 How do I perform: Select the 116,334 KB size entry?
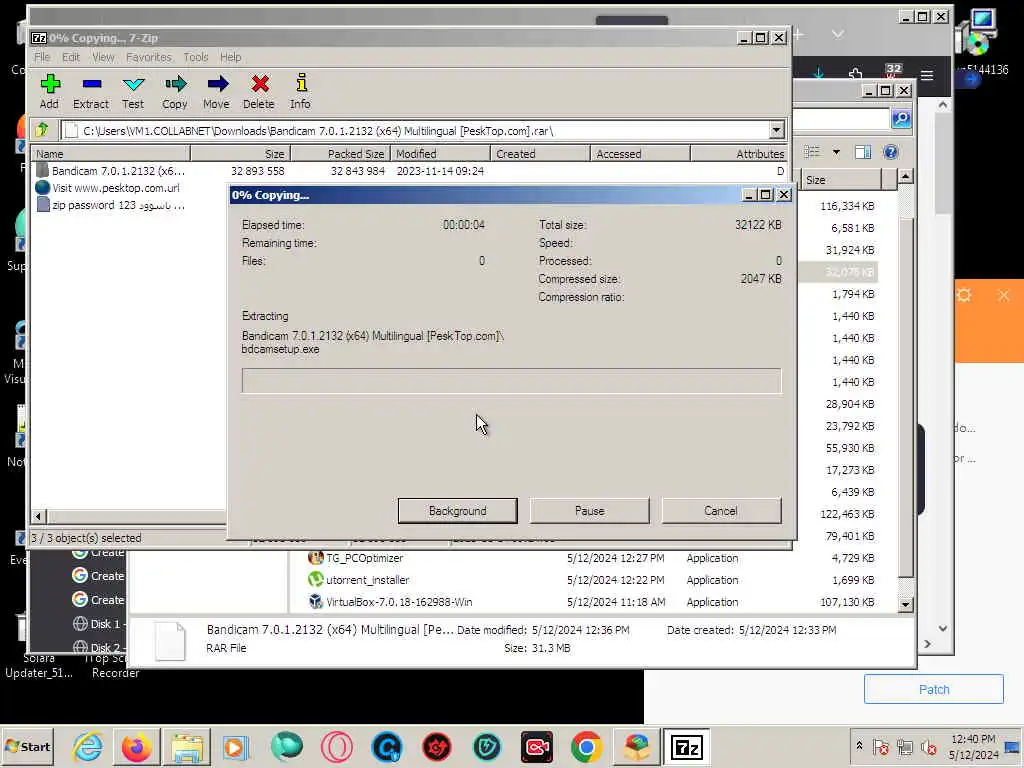847,206
